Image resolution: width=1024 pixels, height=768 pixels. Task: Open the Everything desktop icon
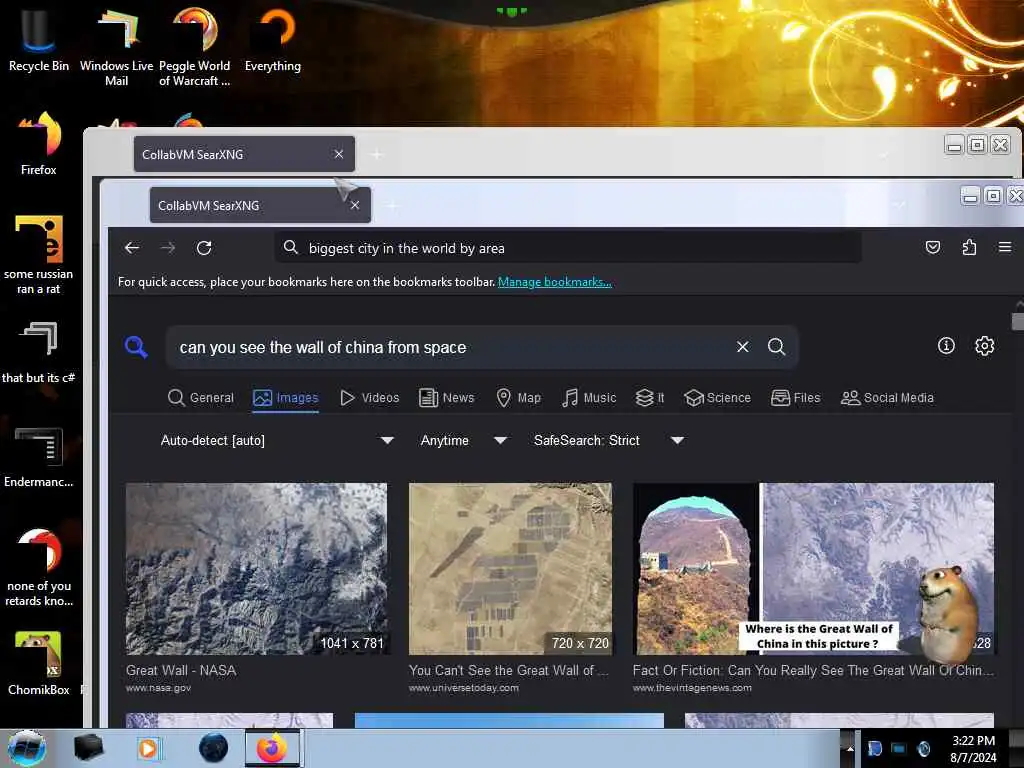273,39
